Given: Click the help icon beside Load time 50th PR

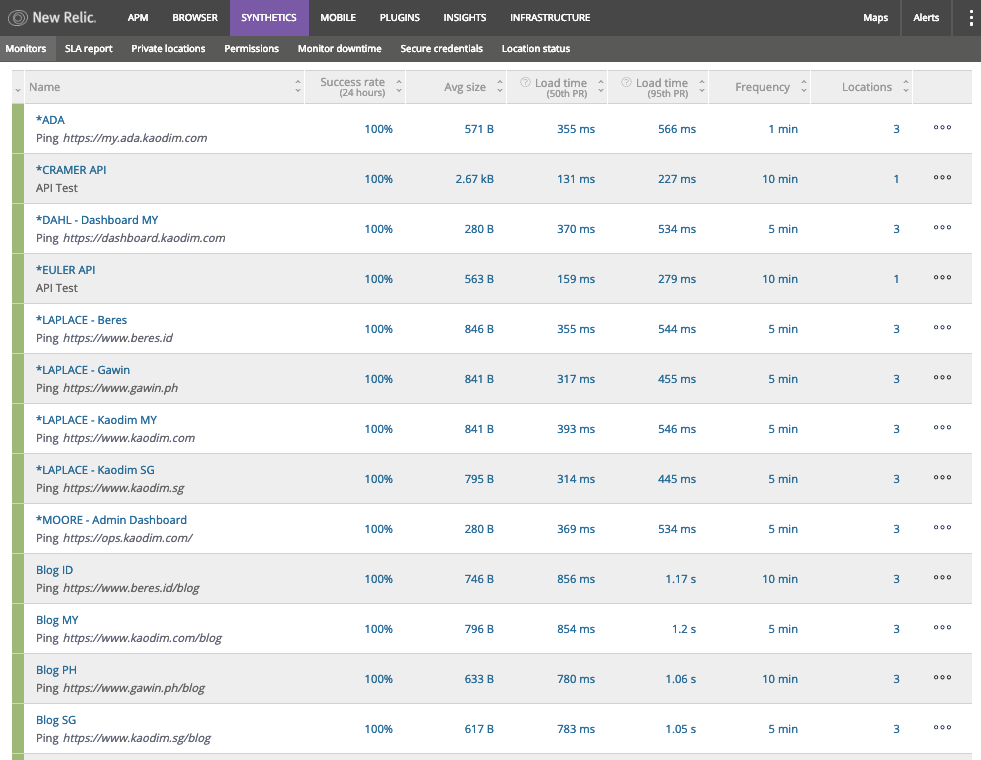Looking at the screenshot, I should 526,83.
